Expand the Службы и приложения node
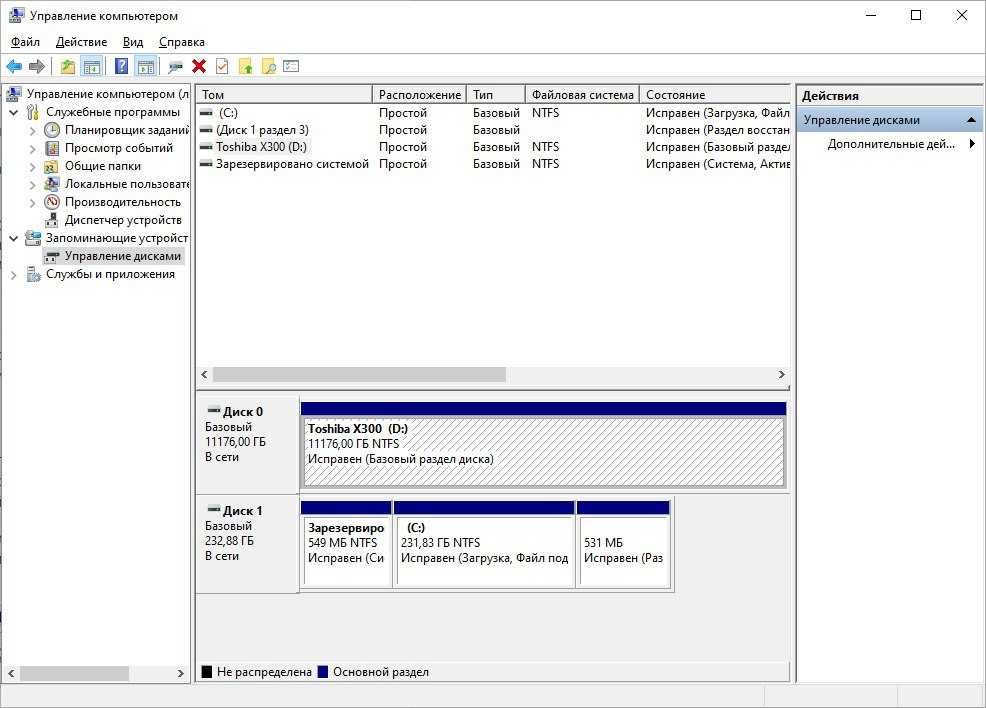The height and width of the screenshot is (708, 986). tap(14, 274)
